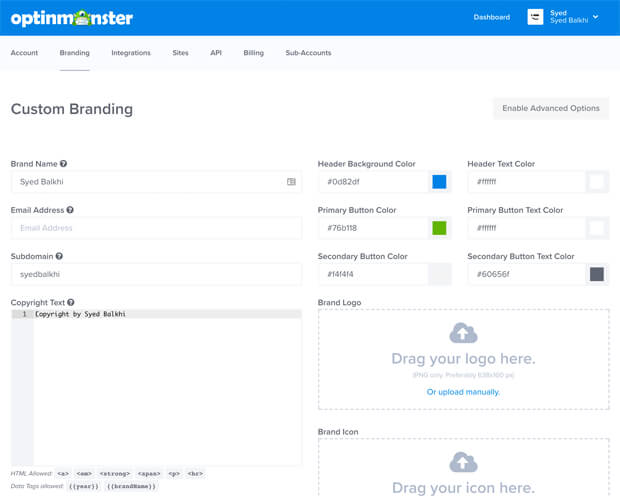Click the <em> allowed HTML tag
Screen dimensions: 620x496
pyautogui.click(x=84, y=473)
